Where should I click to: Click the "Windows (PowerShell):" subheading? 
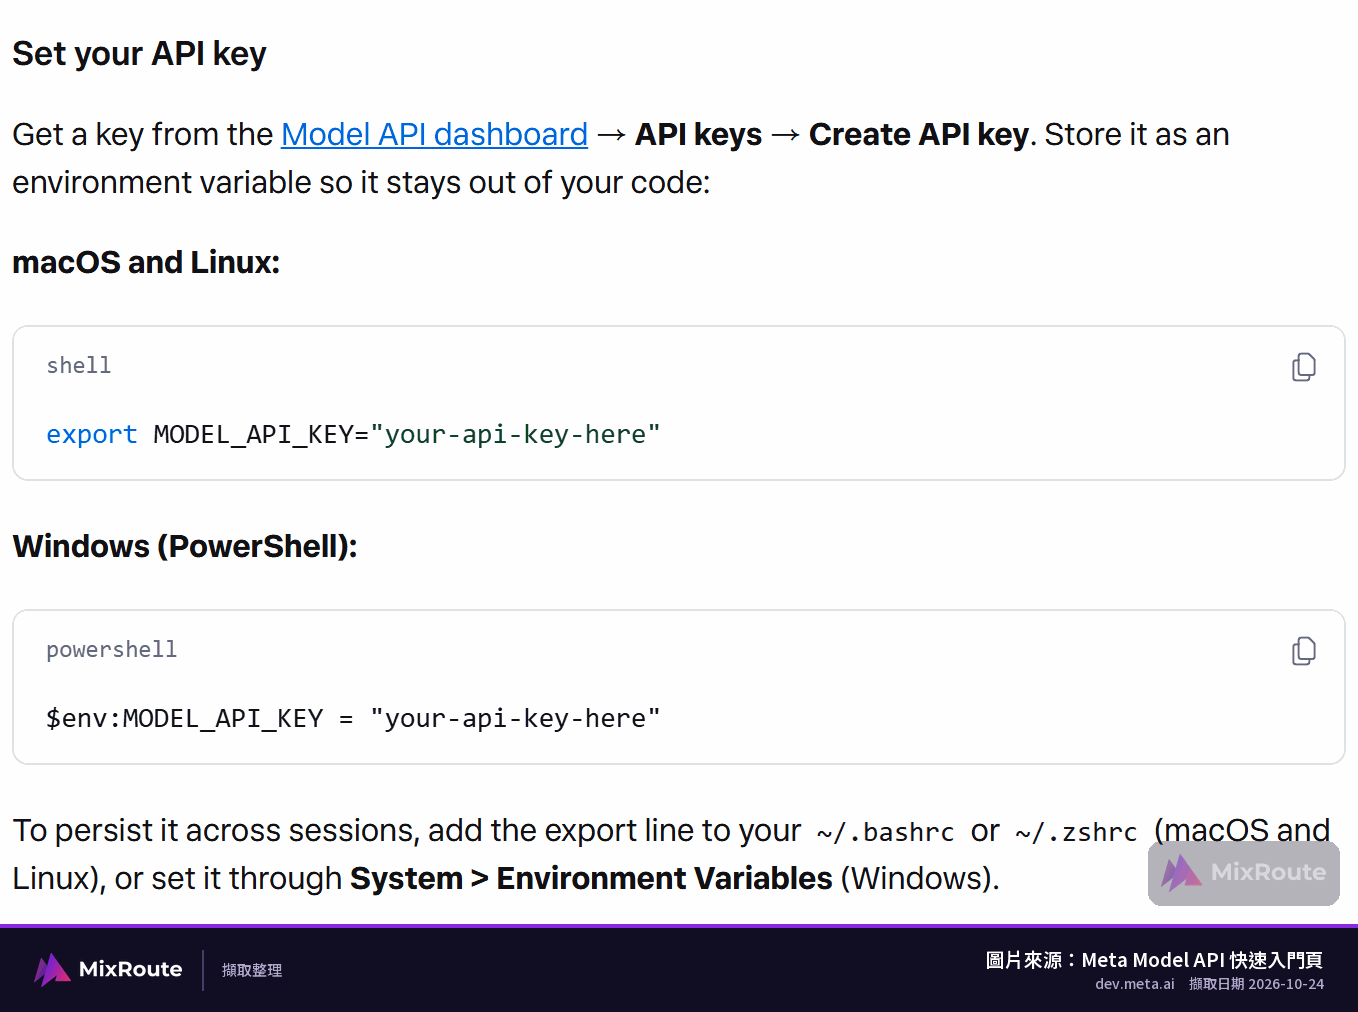pos(185,546)
